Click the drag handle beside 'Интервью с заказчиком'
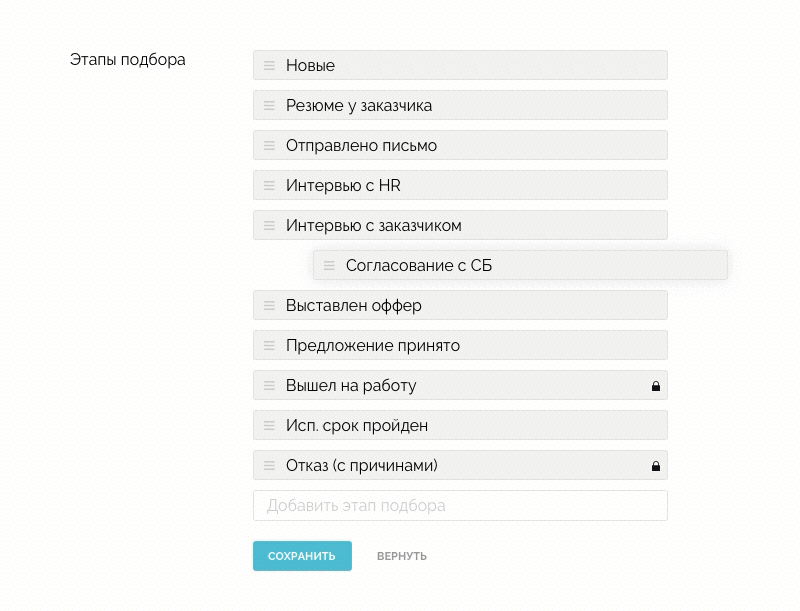Image resolution: width=800 pixels, height=611 pixels. tap(268, 225)
